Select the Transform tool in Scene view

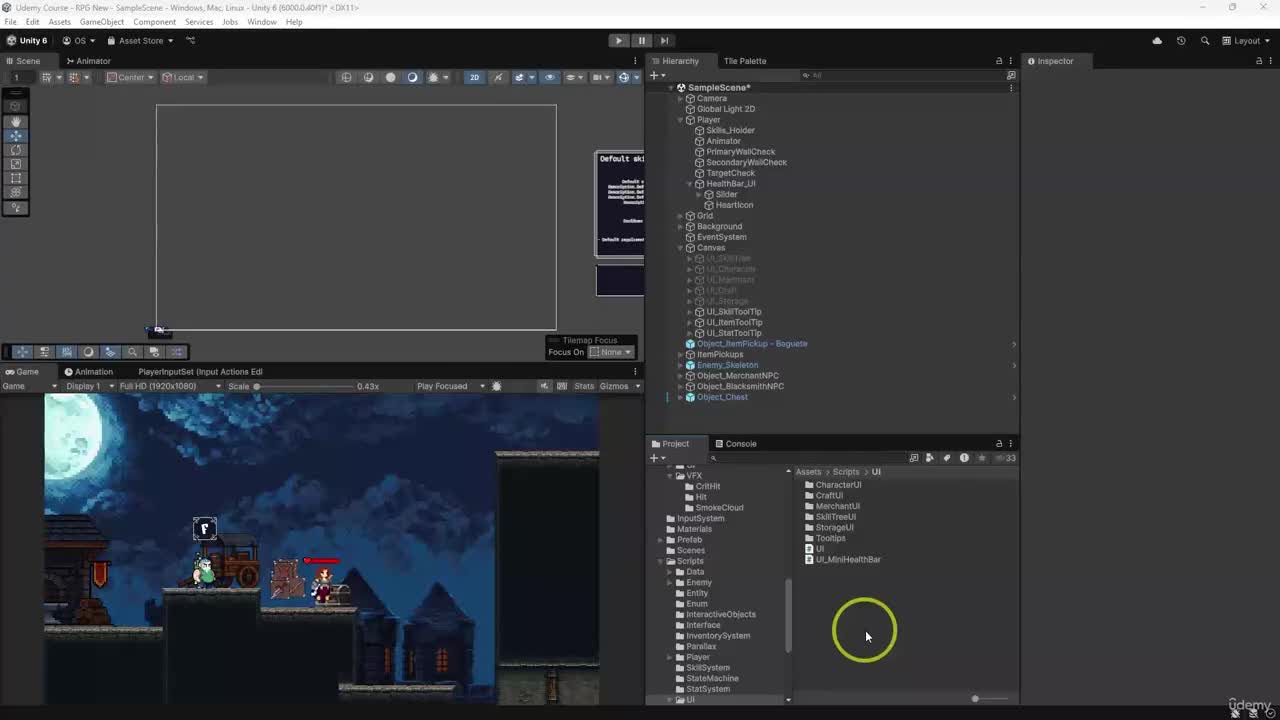tap(16, 192)
